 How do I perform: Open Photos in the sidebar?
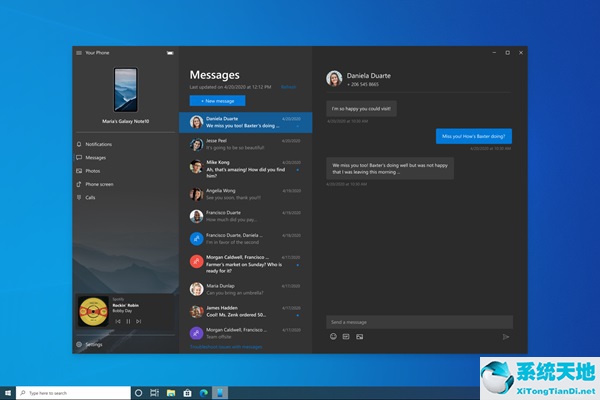pyautogui.click(x=93, y=171)
